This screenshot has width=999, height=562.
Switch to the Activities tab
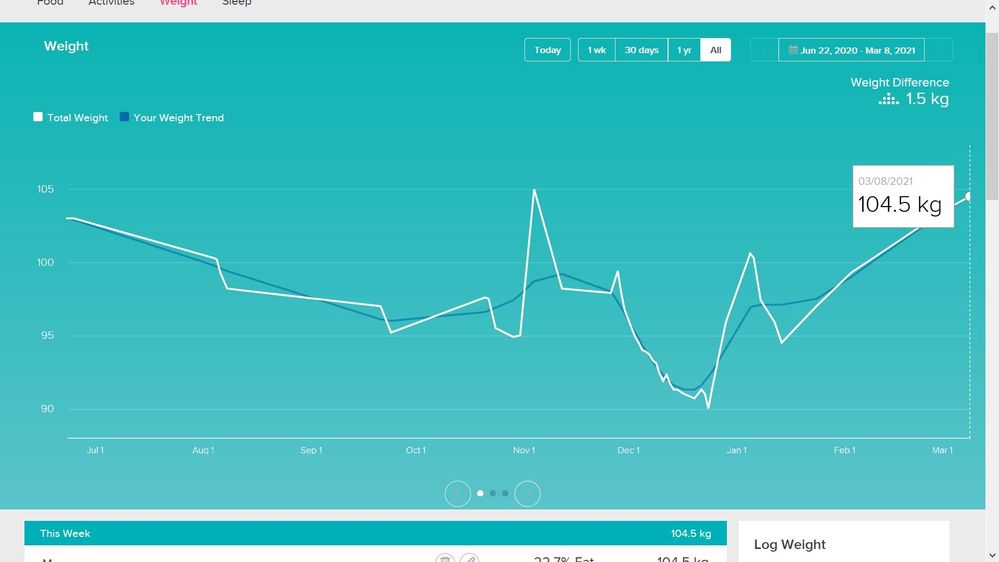[111, 3]
